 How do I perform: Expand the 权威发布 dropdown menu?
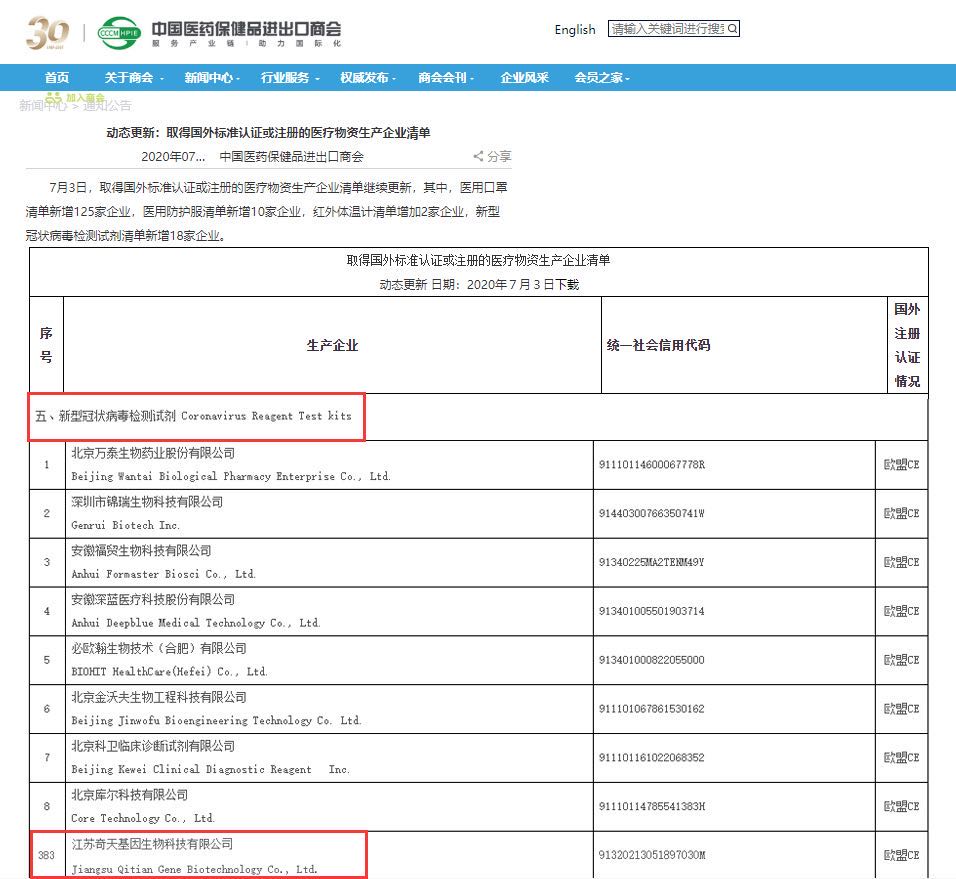tap(368, 77)
